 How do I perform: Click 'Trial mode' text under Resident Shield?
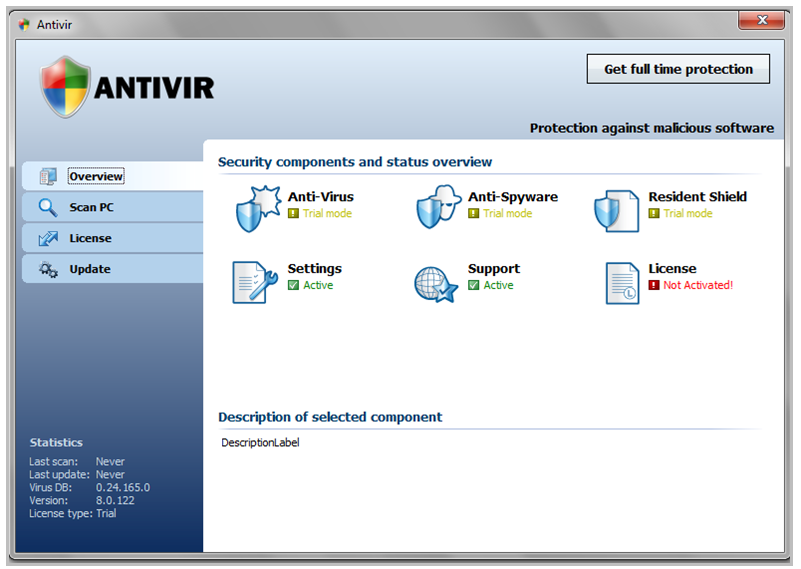(688, 213)
